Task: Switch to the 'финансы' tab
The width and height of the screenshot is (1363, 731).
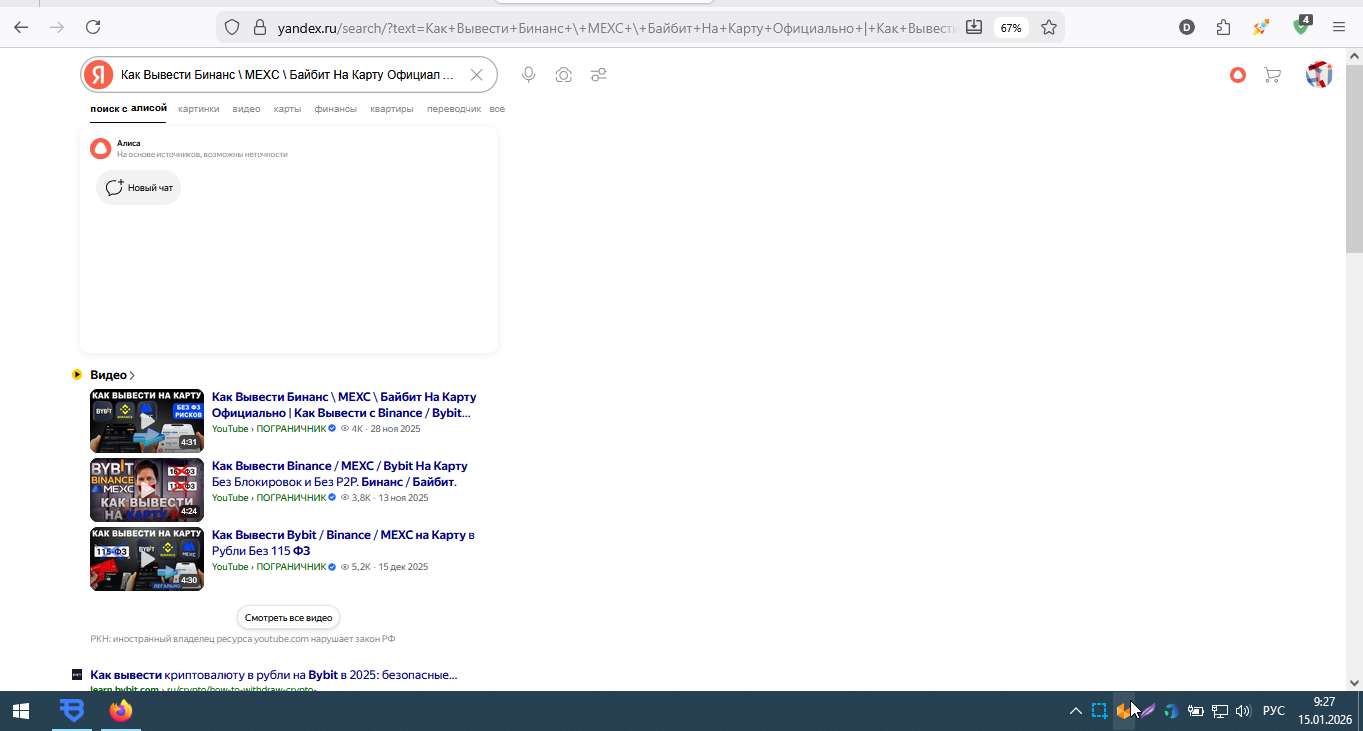Action: (x=335, y=109)
